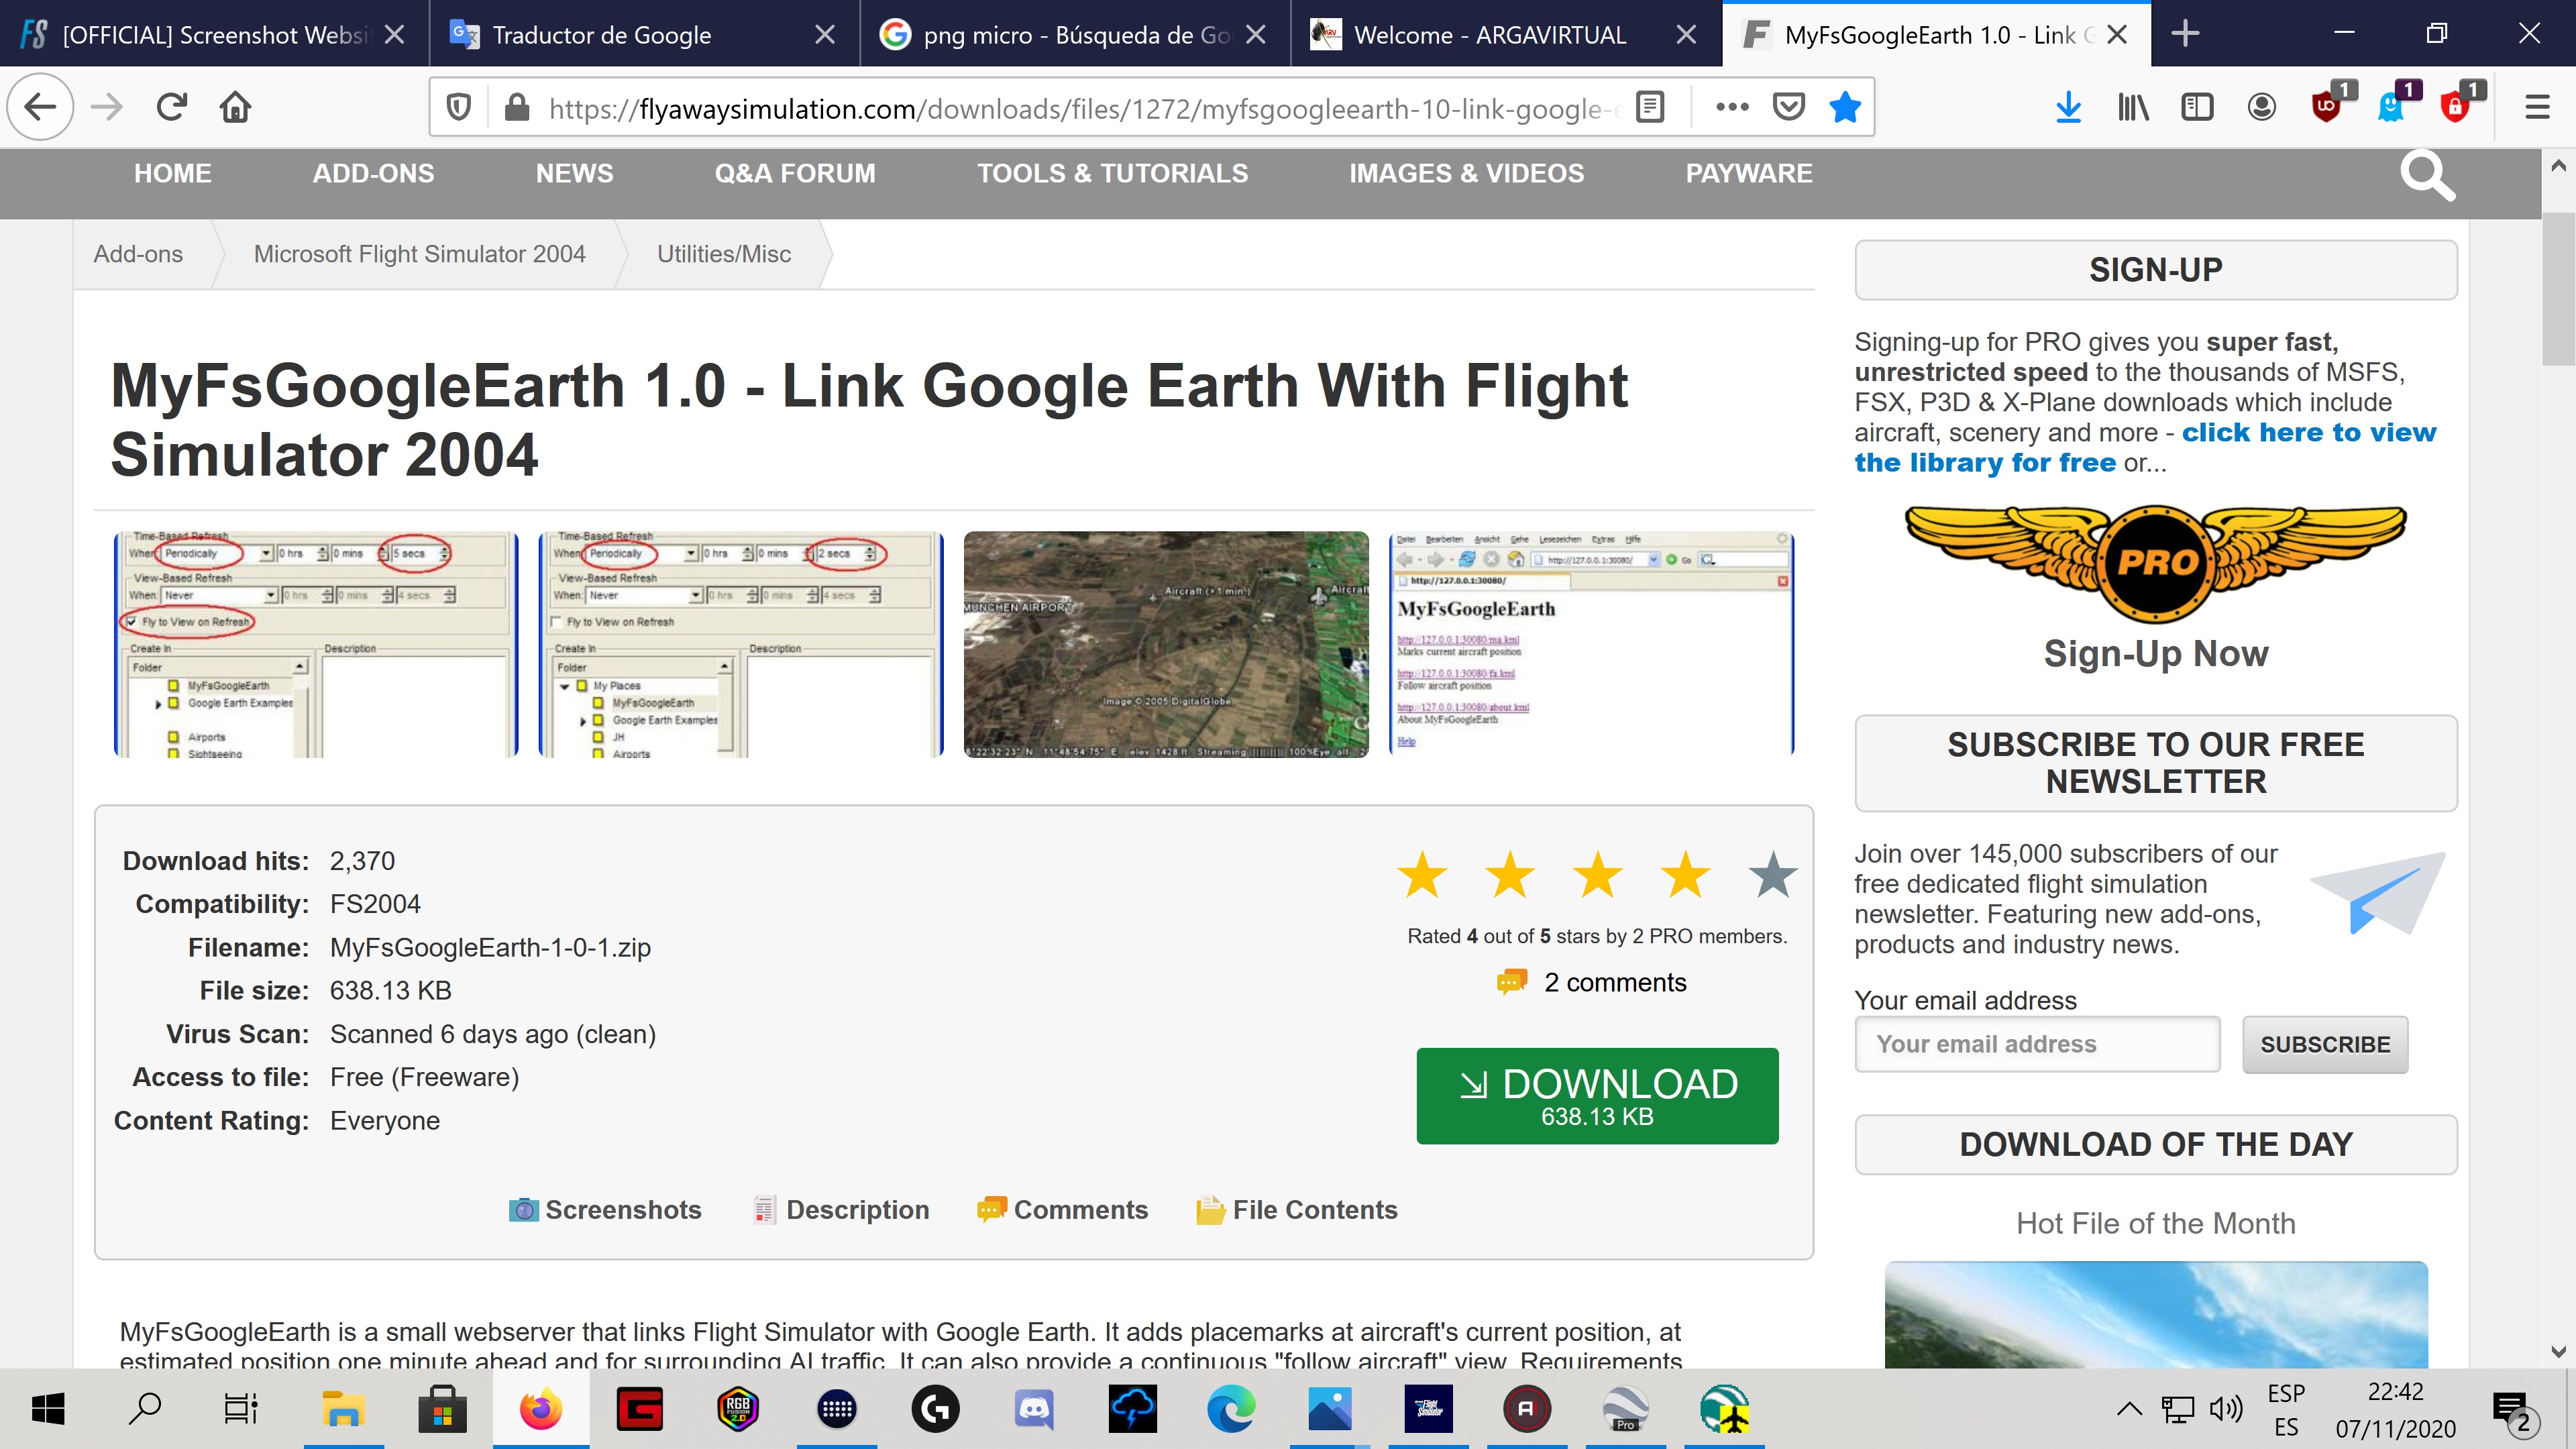Open the Munchen Airport satellite screenshot thumbnail
This screenshot has height=1449, width=2576.
click(x=1166, y=644)
